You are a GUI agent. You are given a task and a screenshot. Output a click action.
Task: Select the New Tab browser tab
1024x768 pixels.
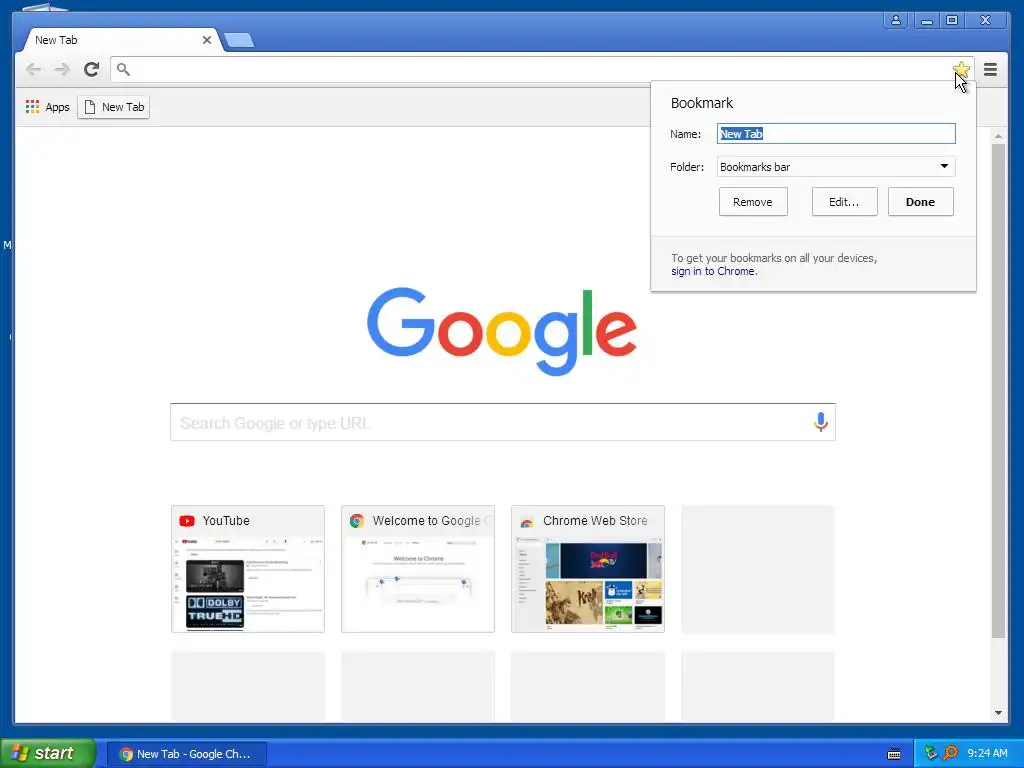[x=121, y=40]
